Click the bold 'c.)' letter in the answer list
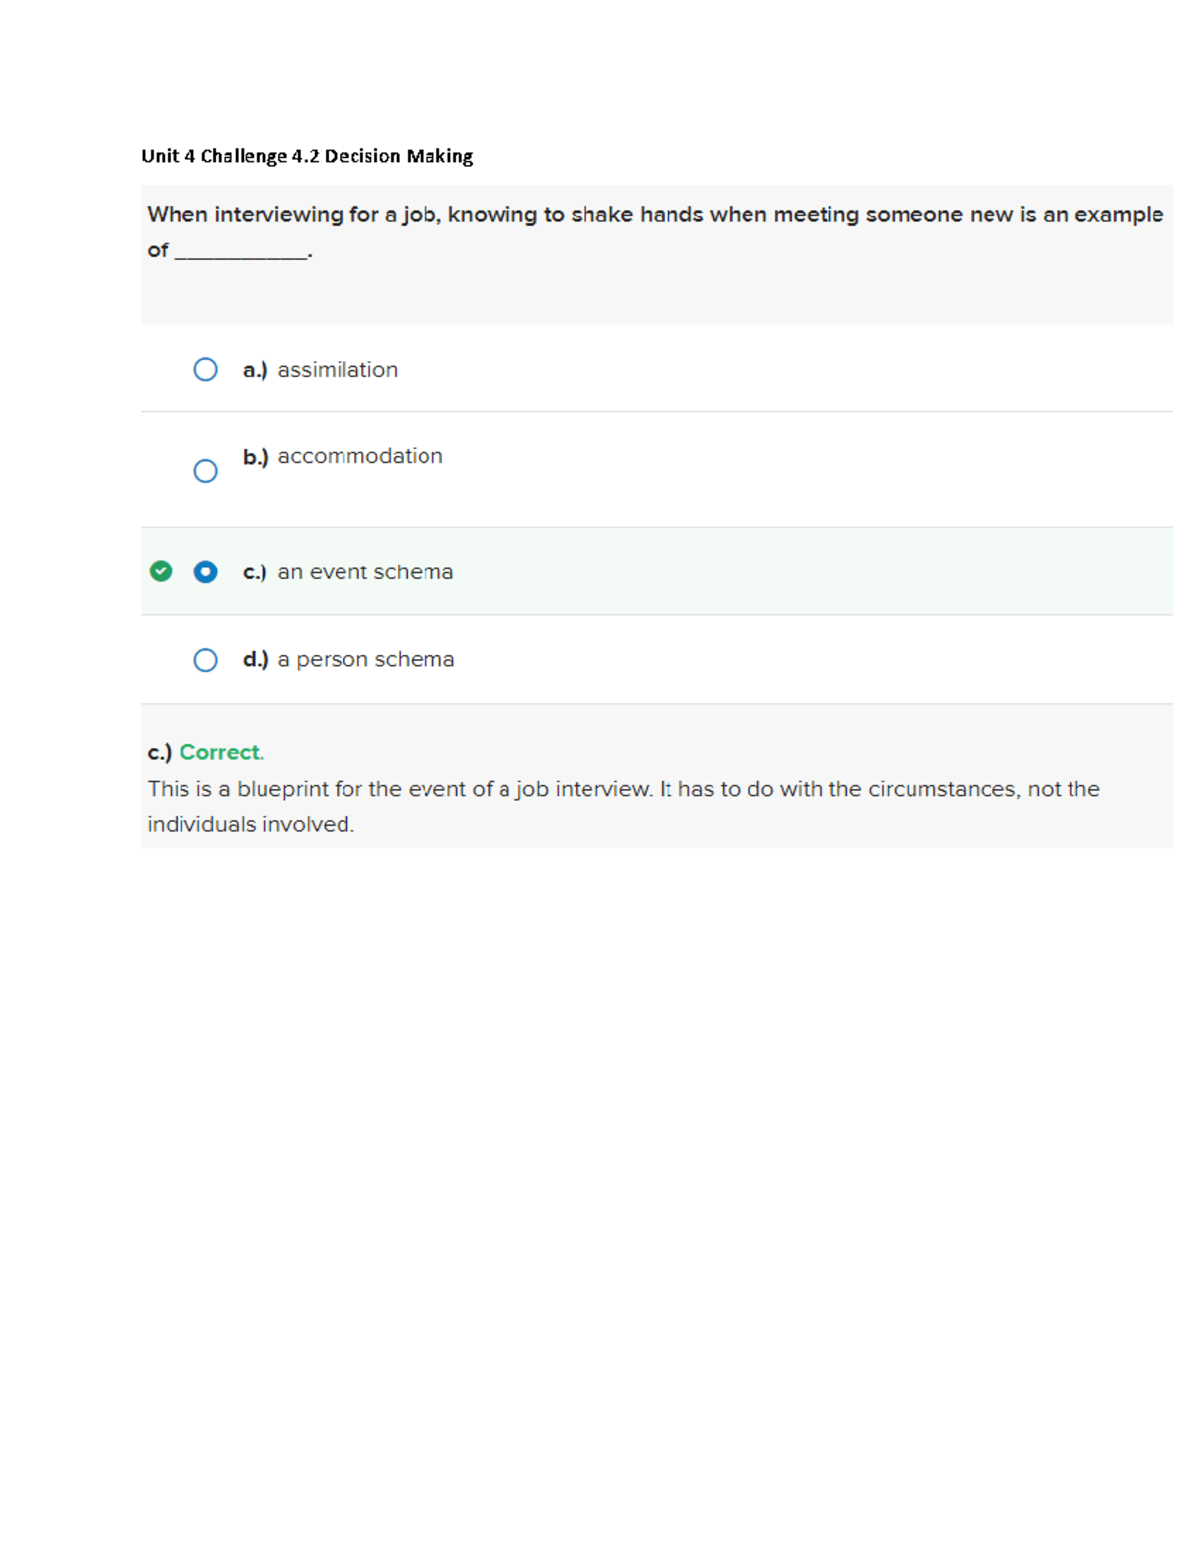Screen dimensions: 1200x1553 pyautogui.click(x=254, y=572)
